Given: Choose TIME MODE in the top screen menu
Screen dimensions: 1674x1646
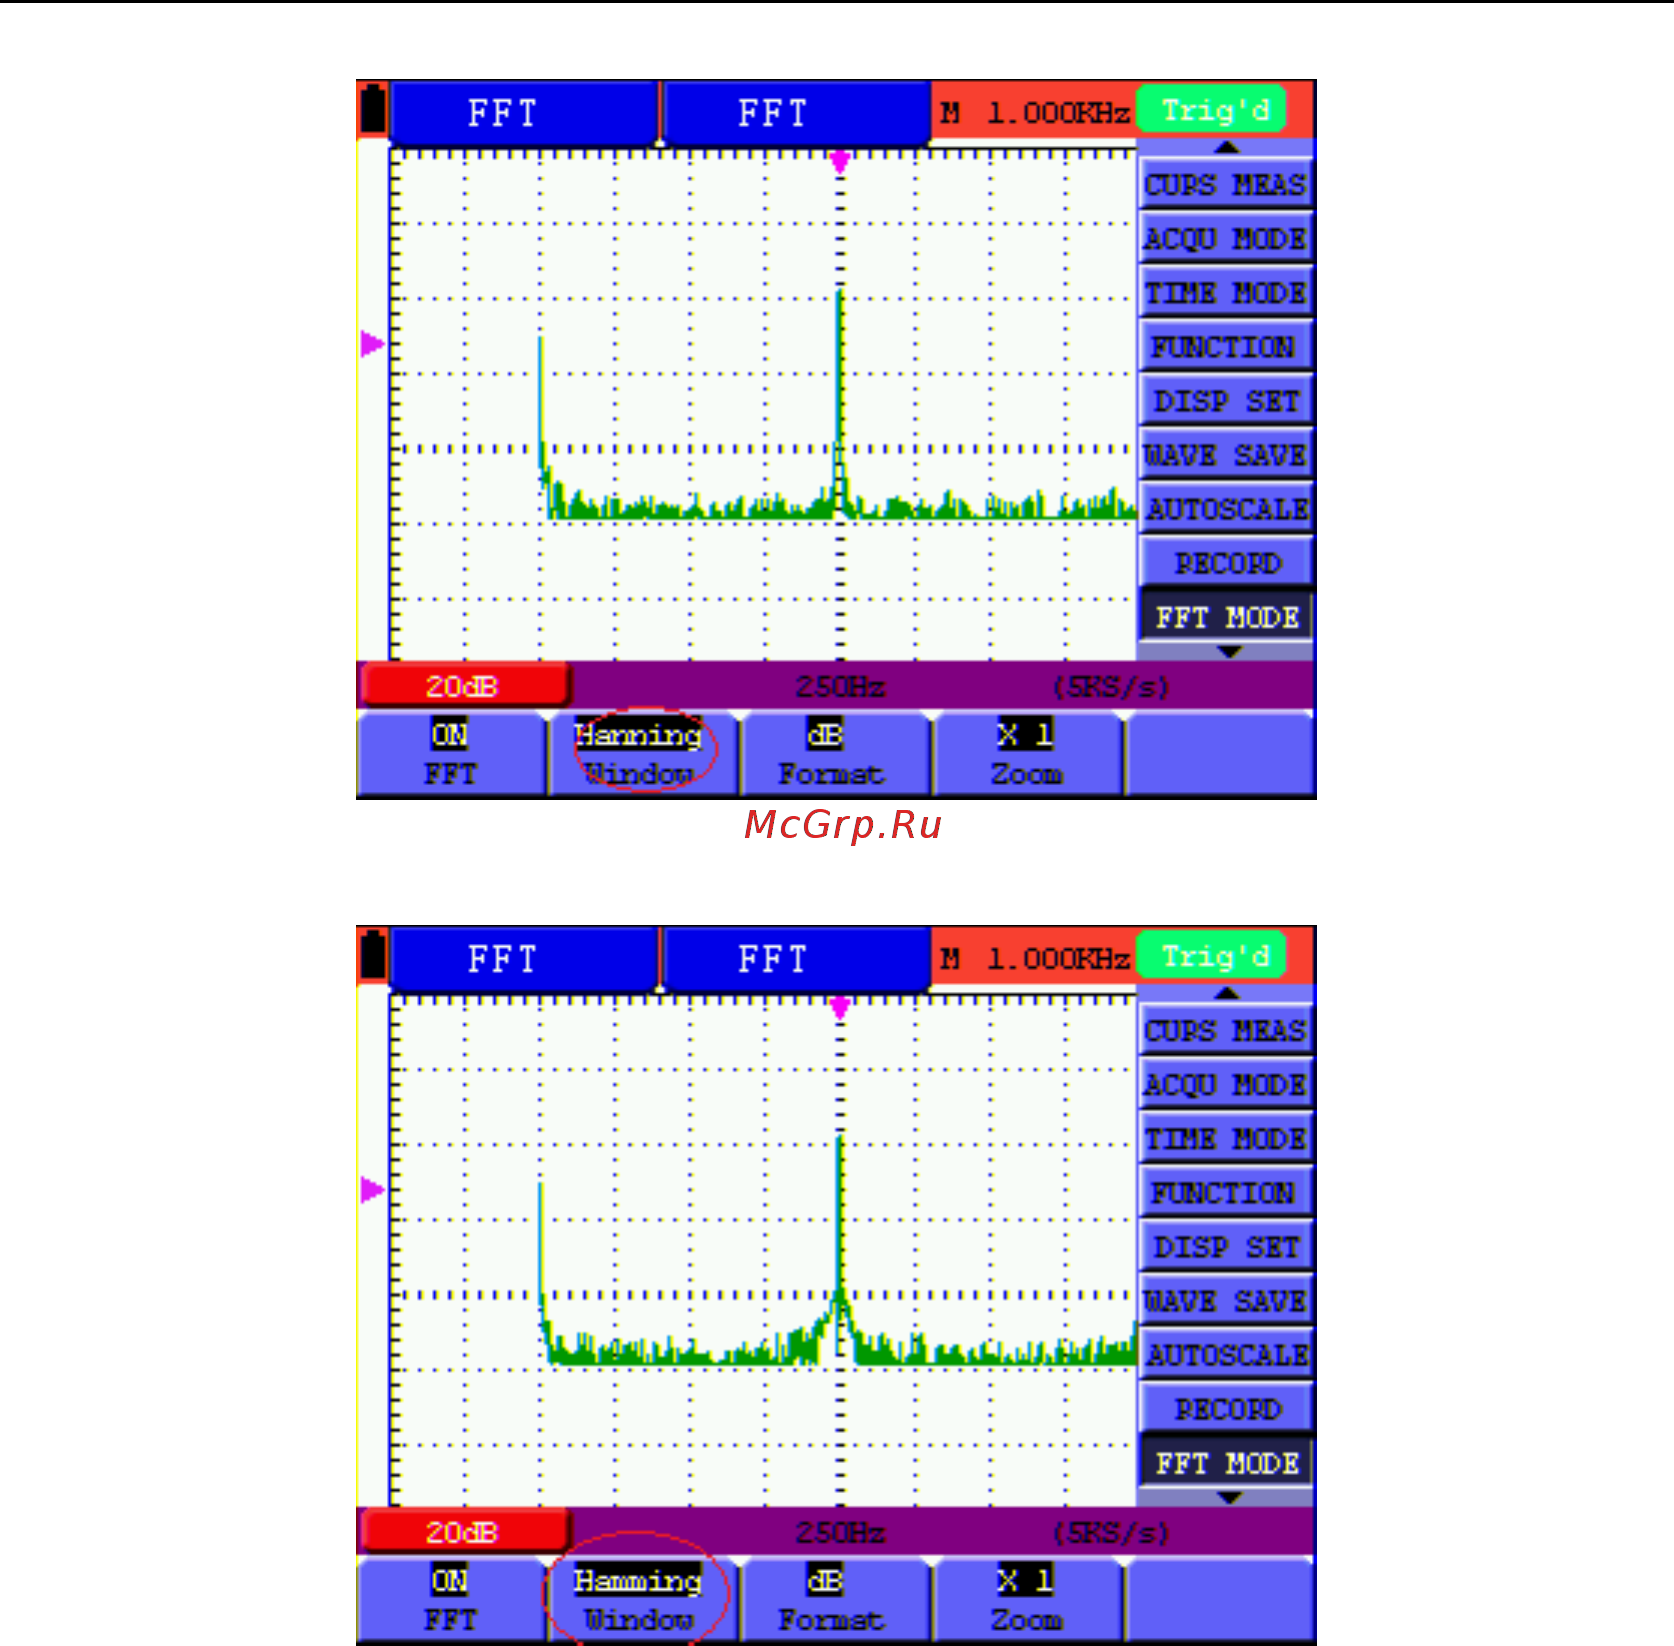Looking at the screenshot, I should 1225,293.
